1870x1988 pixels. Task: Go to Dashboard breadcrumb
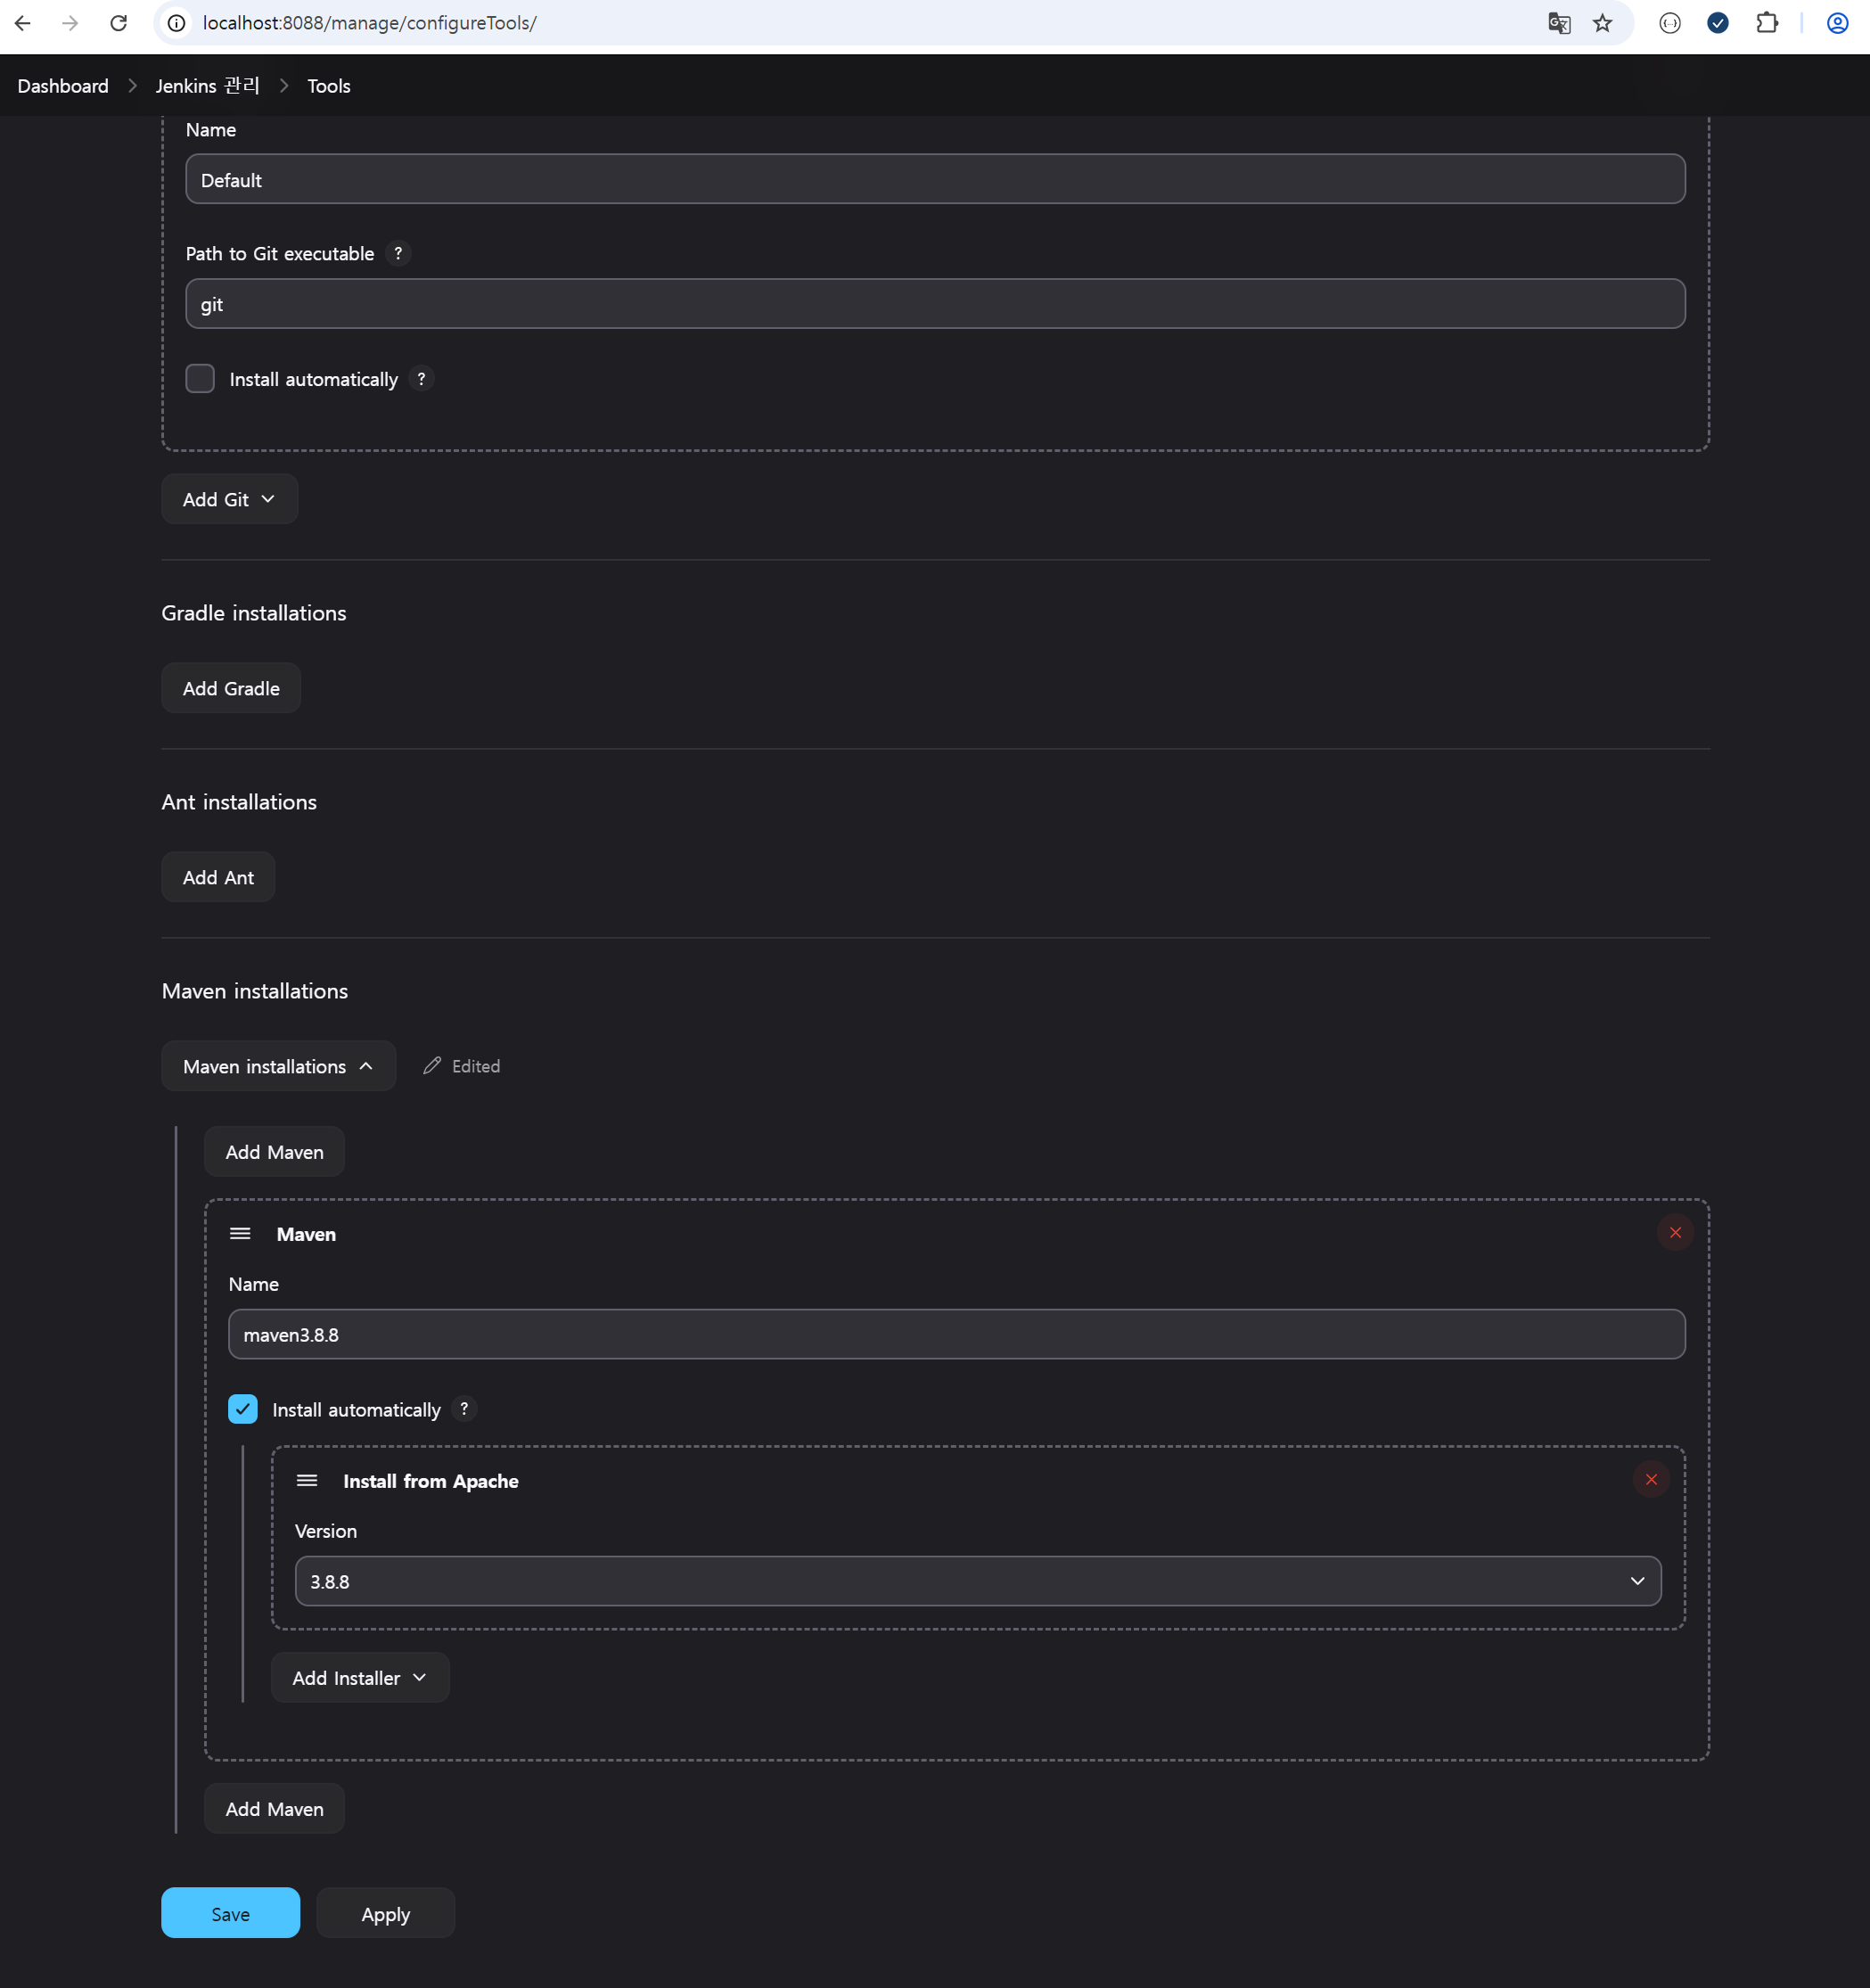pyautogui.click(x=63, y=86)
